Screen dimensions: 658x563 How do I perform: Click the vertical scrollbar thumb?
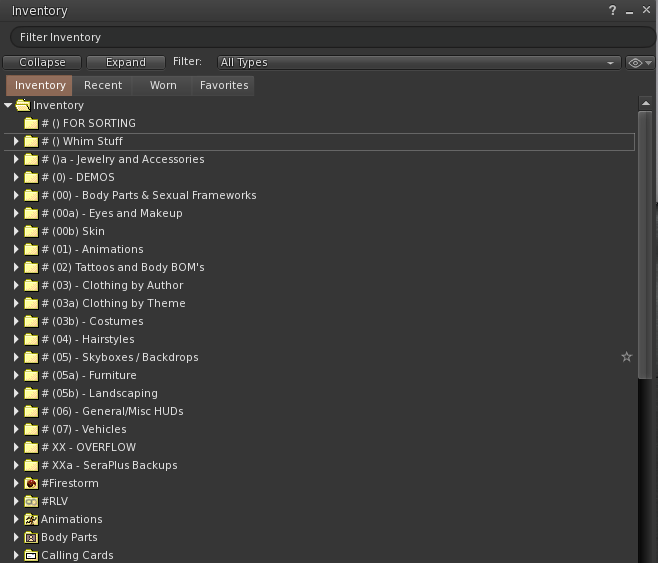tap(645, 245)
